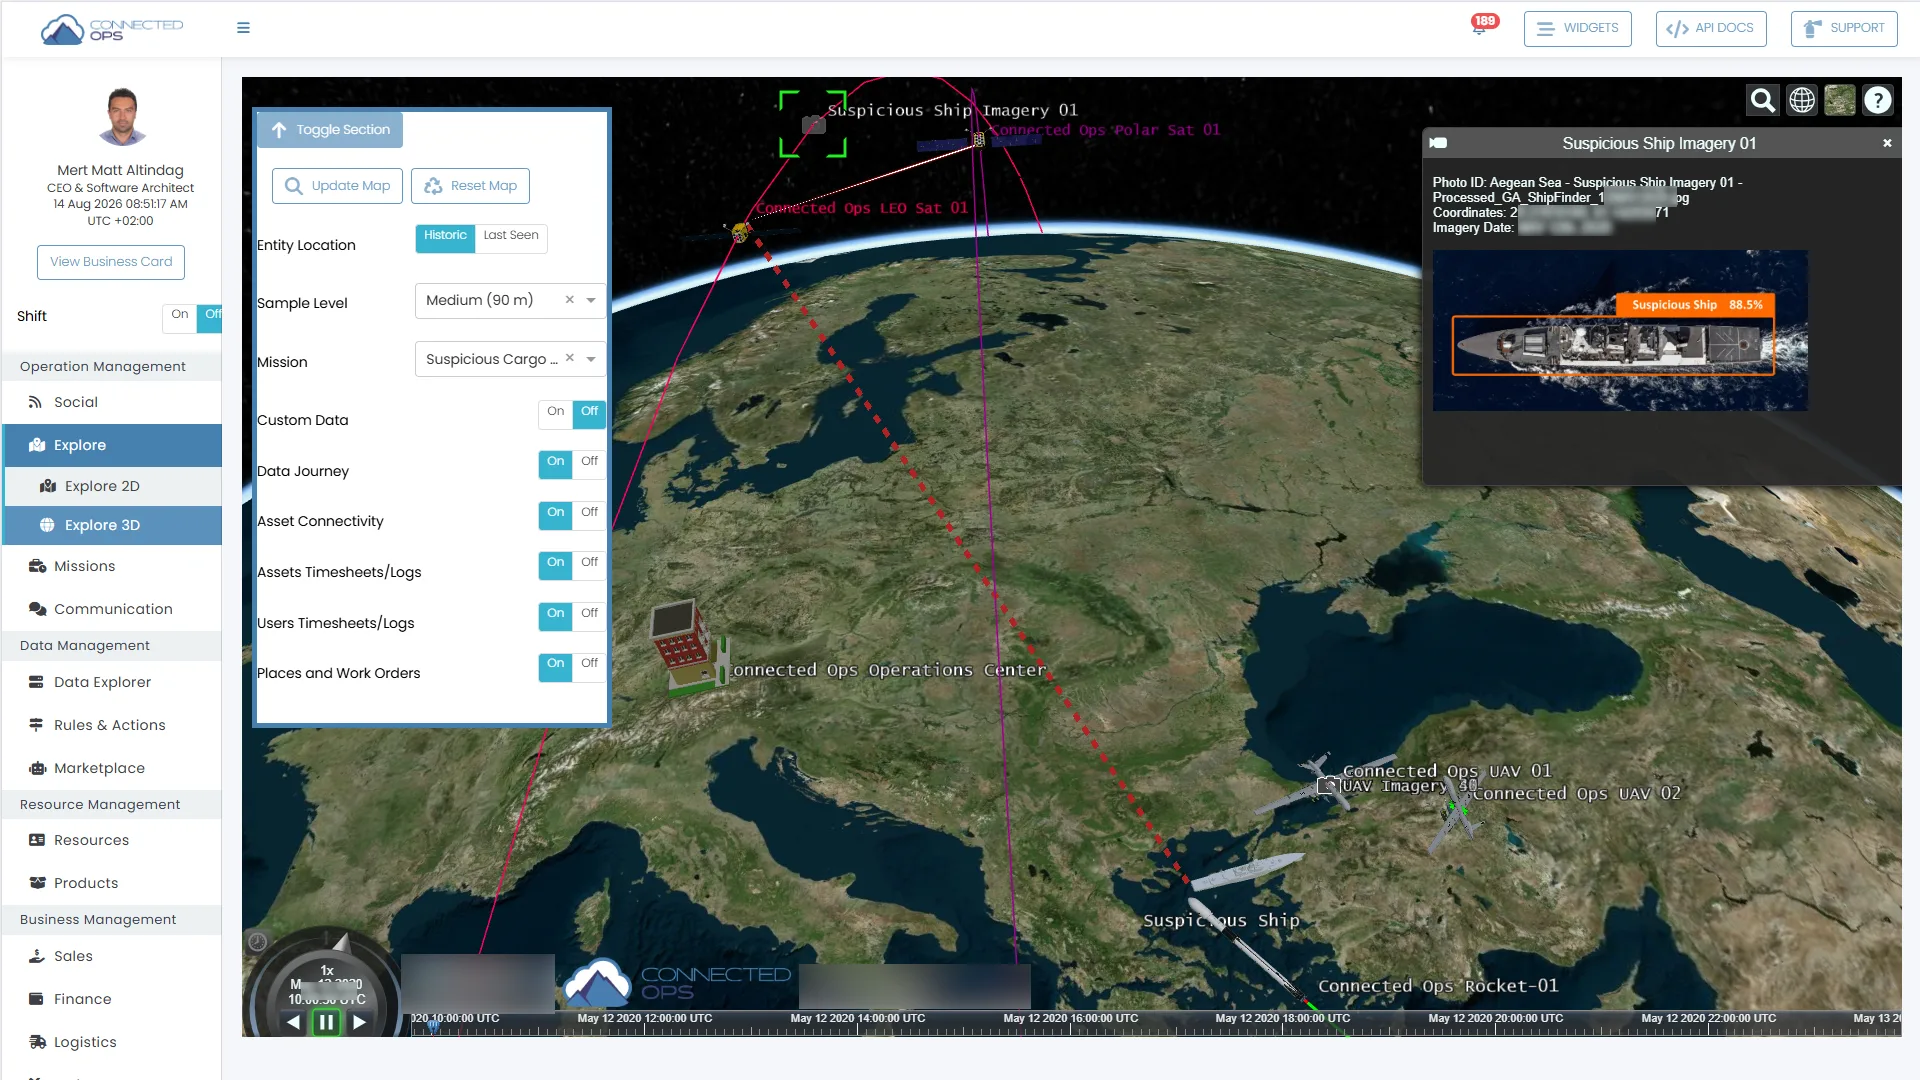Image resolution: width=1920 pixels, height=1080 pixels.
Task: Click the Reset Map button
Action: coord(470,186)
